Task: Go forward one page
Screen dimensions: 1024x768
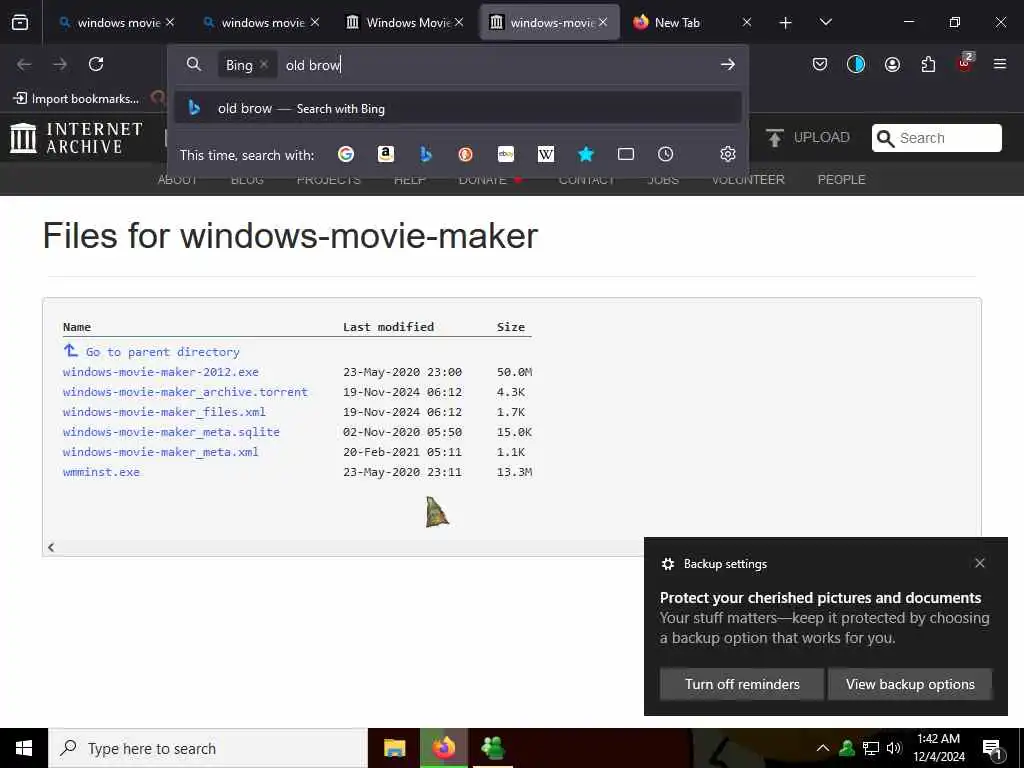Action: 60,64
